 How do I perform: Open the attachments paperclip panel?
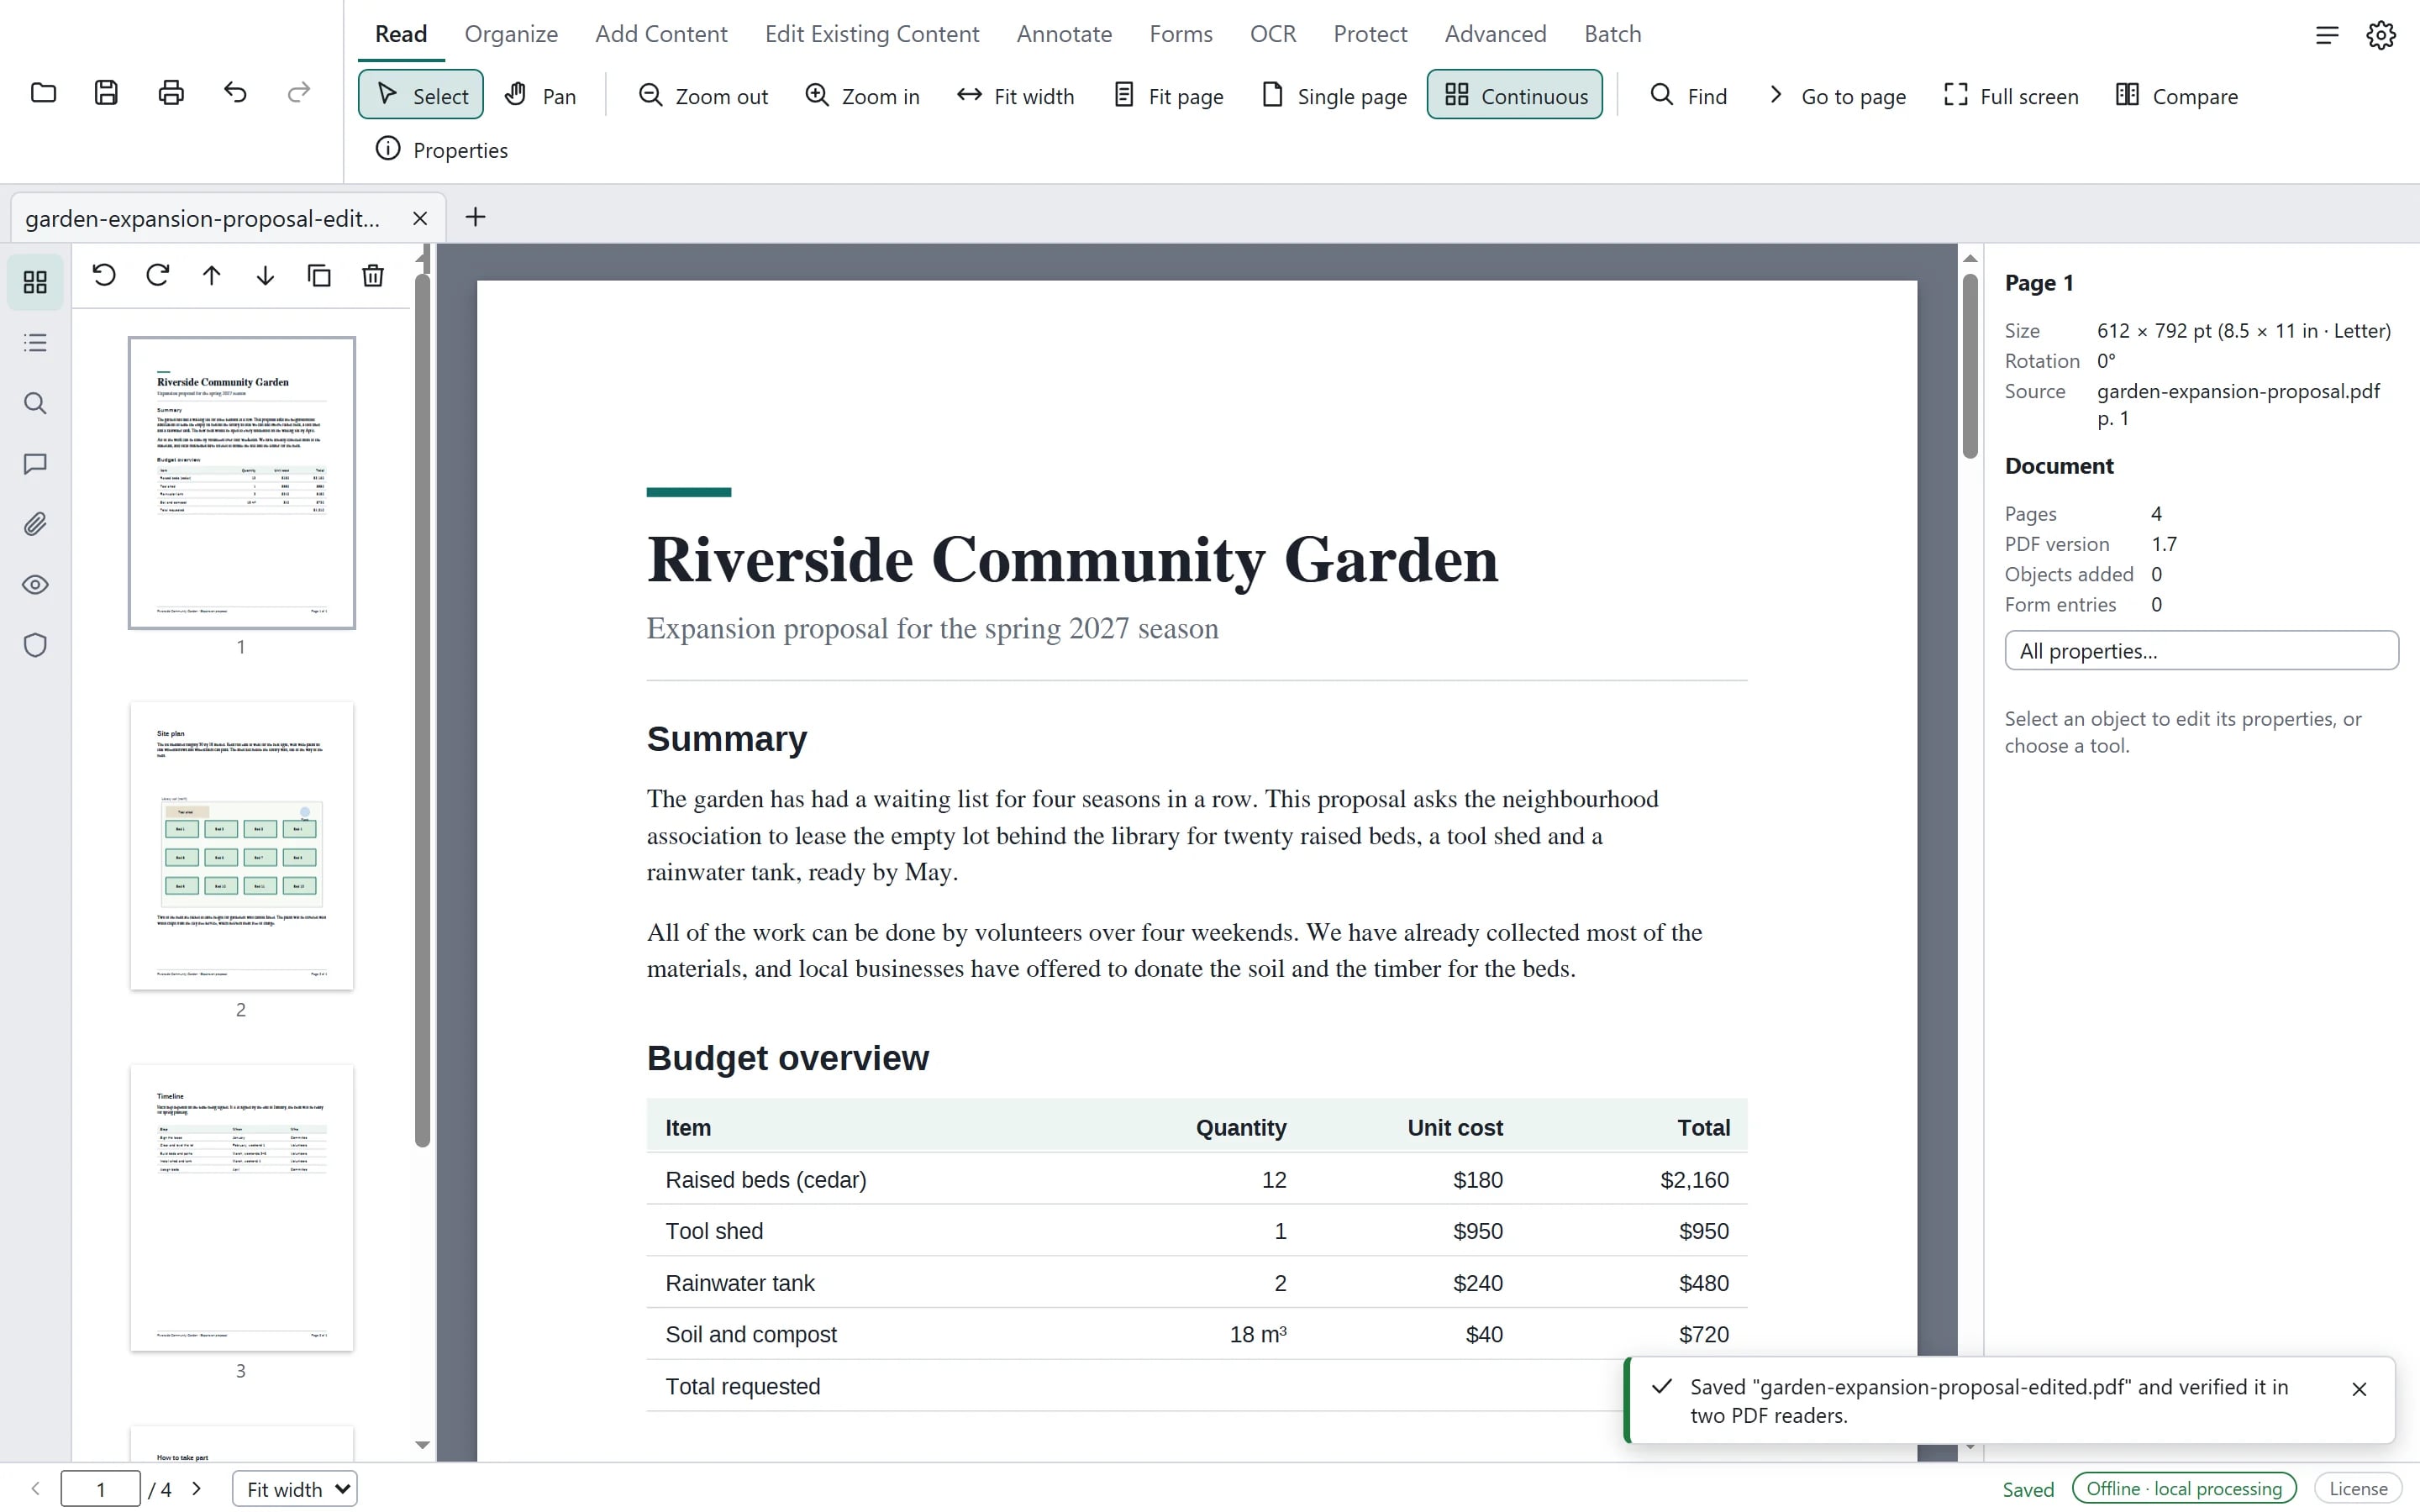35,524
